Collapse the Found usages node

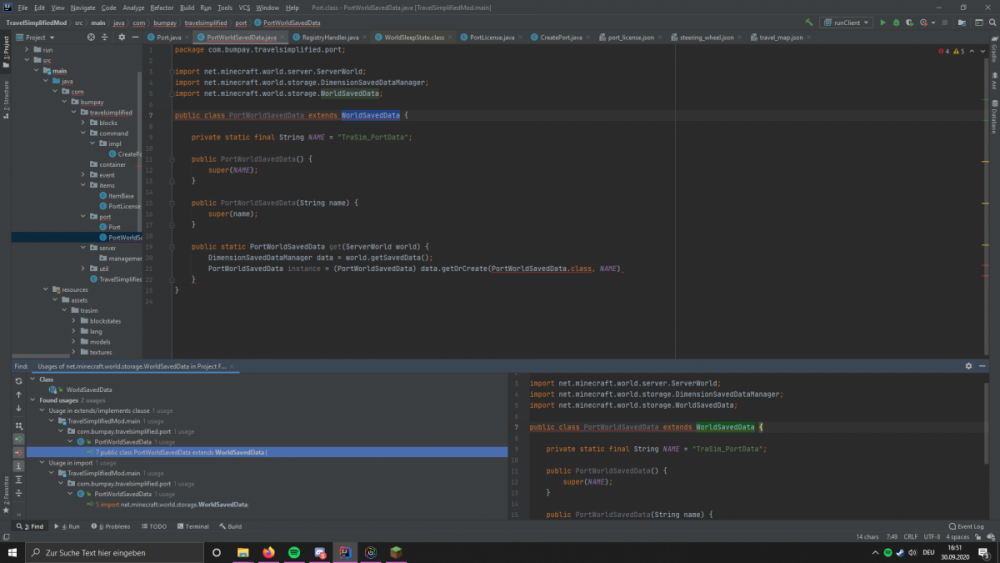point(34,400)
